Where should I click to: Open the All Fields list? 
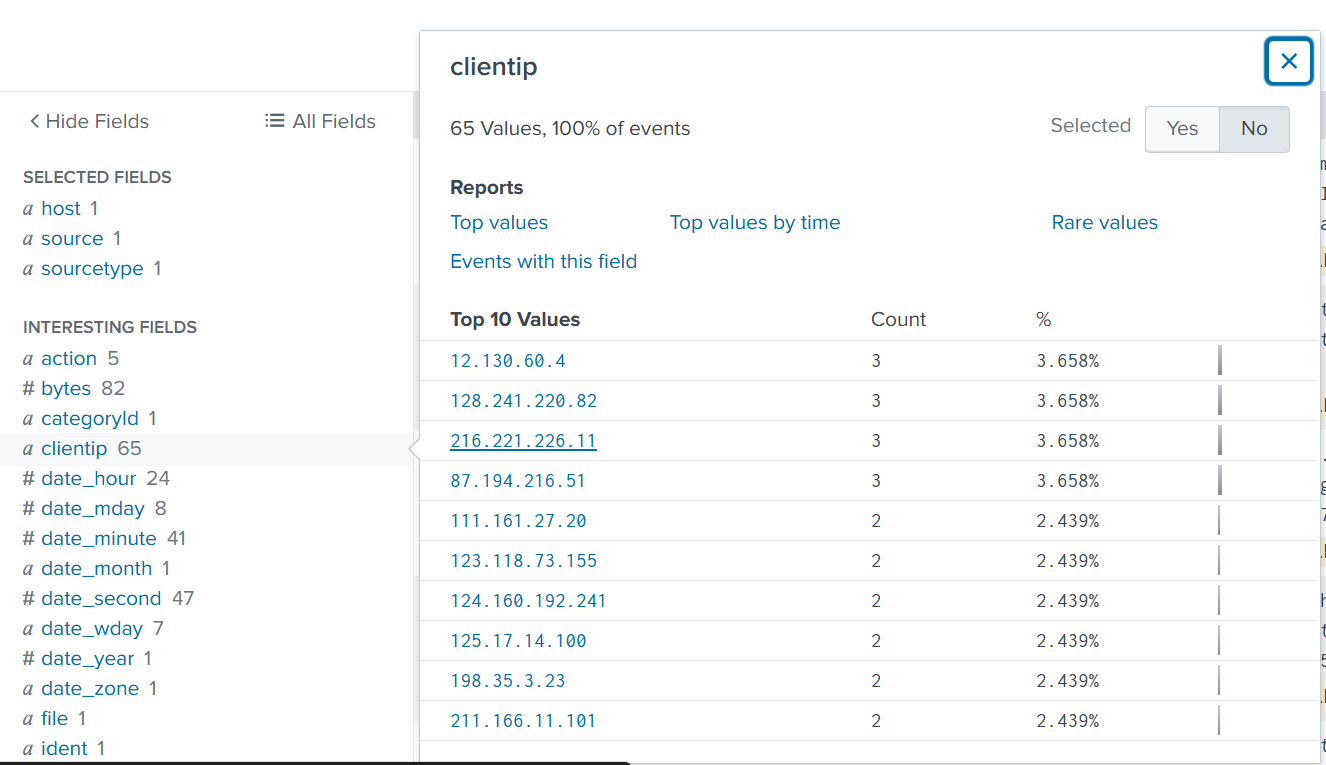tap(320, 122)
